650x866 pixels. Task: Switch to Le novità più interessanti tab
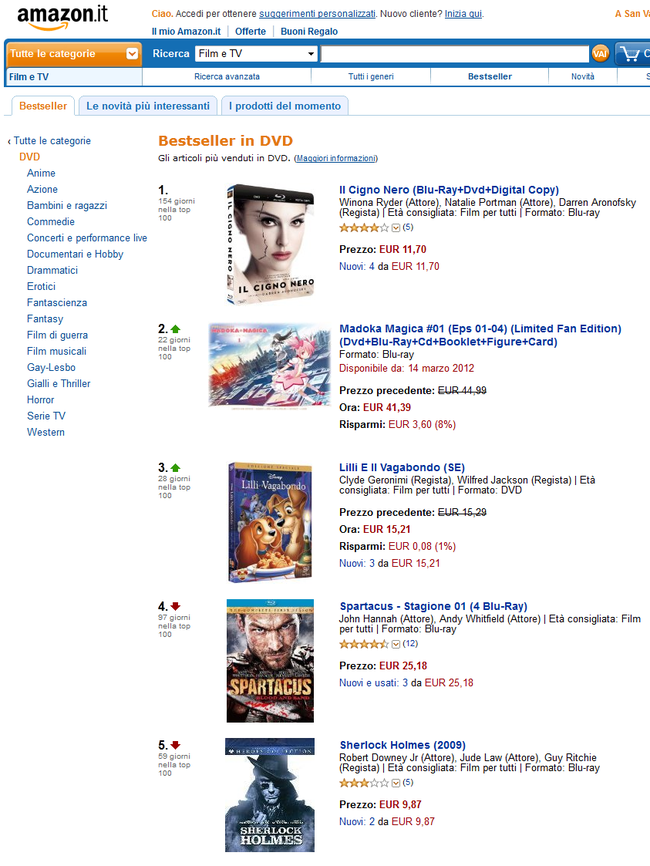point(147,106)
